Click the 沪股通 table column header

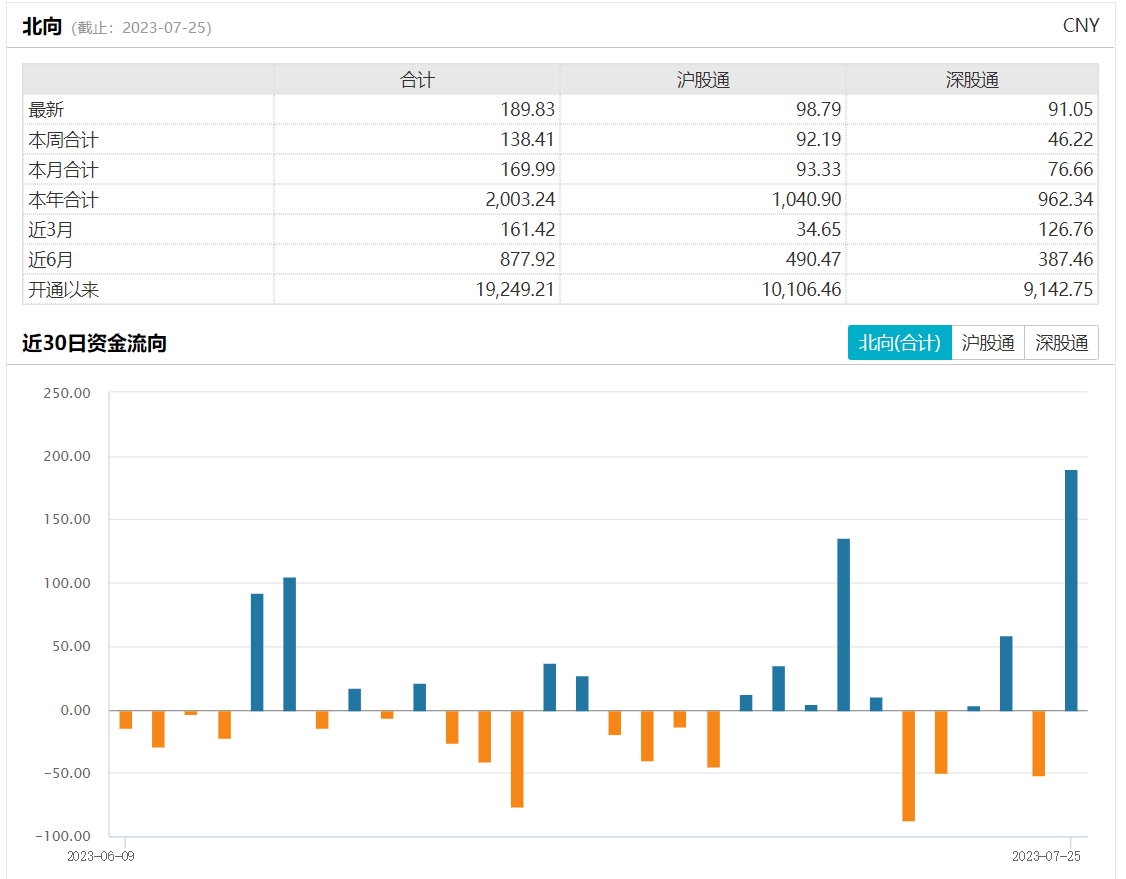tap(703, 80)
